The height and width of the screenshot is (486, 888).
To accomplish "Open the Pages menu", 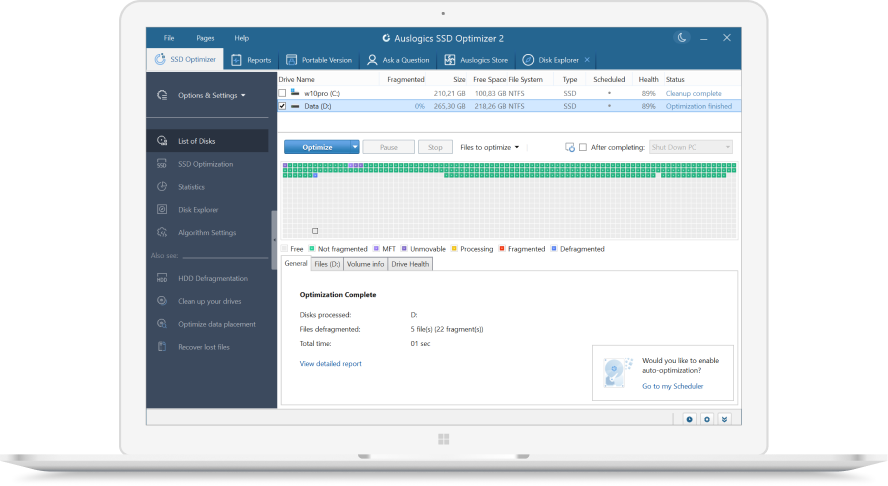I will click(x=205, y=38).
